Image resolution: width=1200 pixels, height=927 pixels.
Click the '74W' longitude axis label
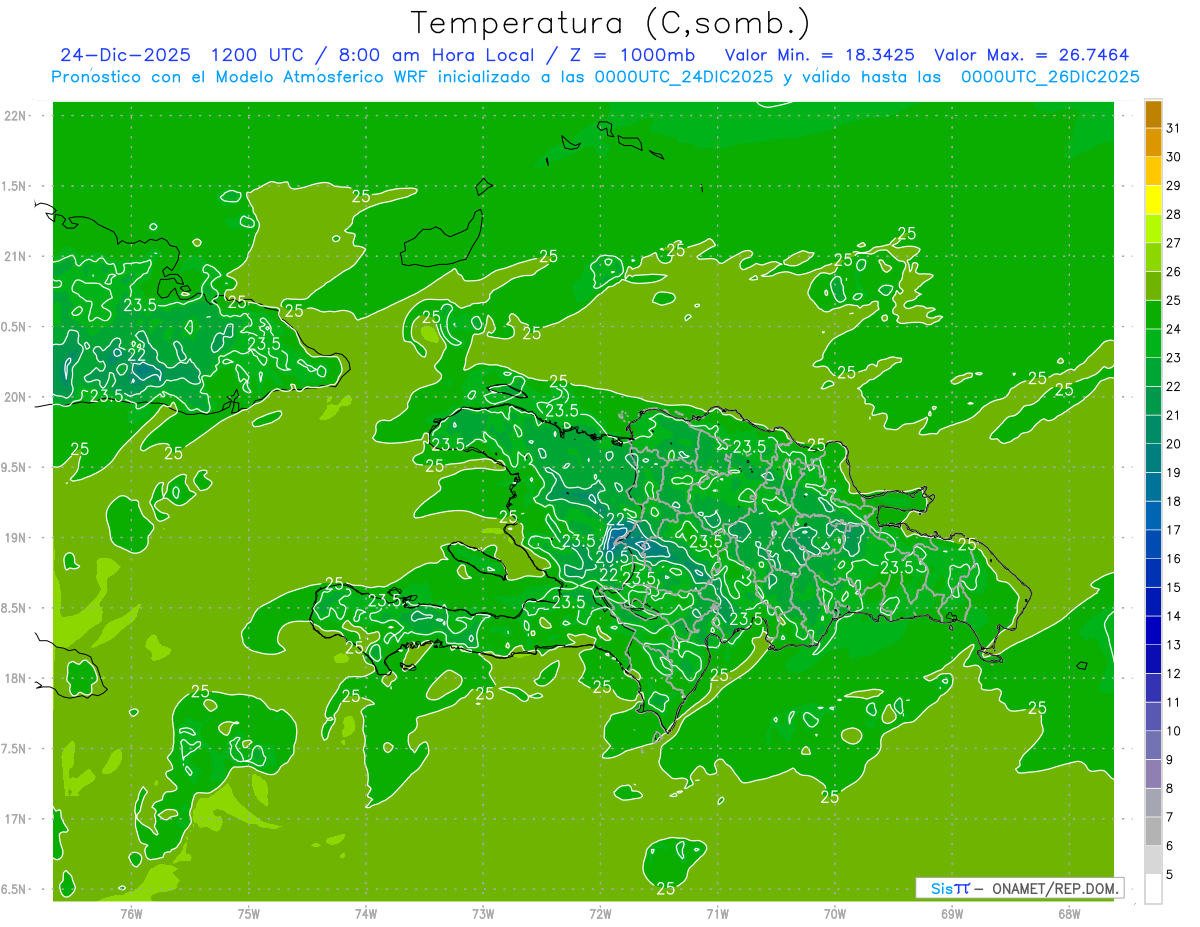click(x=366, y=913)
